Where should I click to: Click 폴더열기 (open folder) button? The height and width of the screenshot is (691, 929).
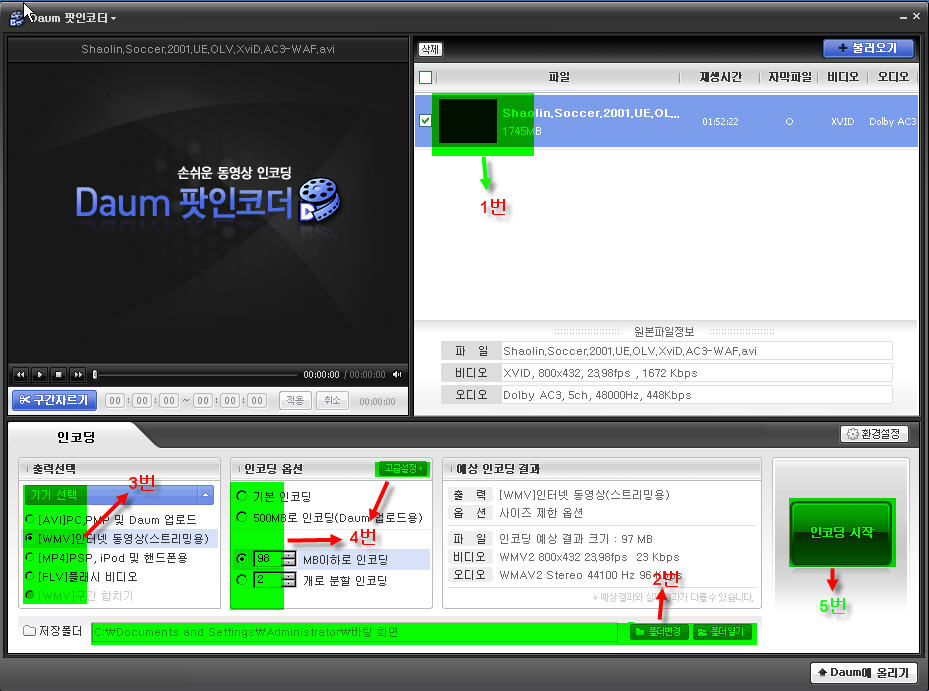[722, 632]
